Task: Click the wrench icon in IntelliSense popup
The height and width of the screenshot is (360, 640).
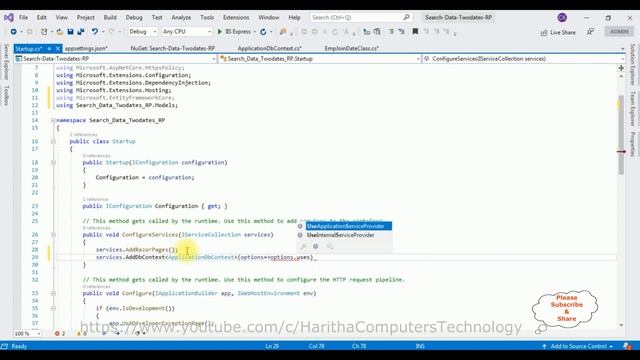Action: click(303, 246)
